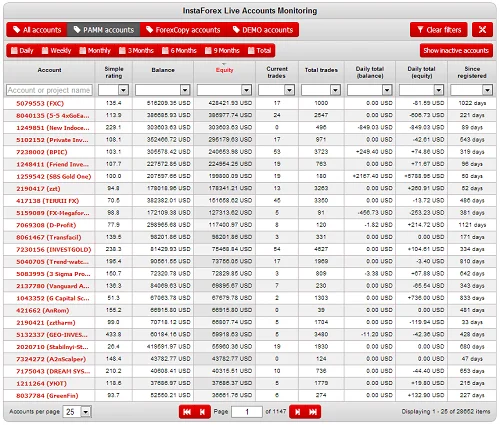Switch to the PAMM accounts tab

point(104,30)
